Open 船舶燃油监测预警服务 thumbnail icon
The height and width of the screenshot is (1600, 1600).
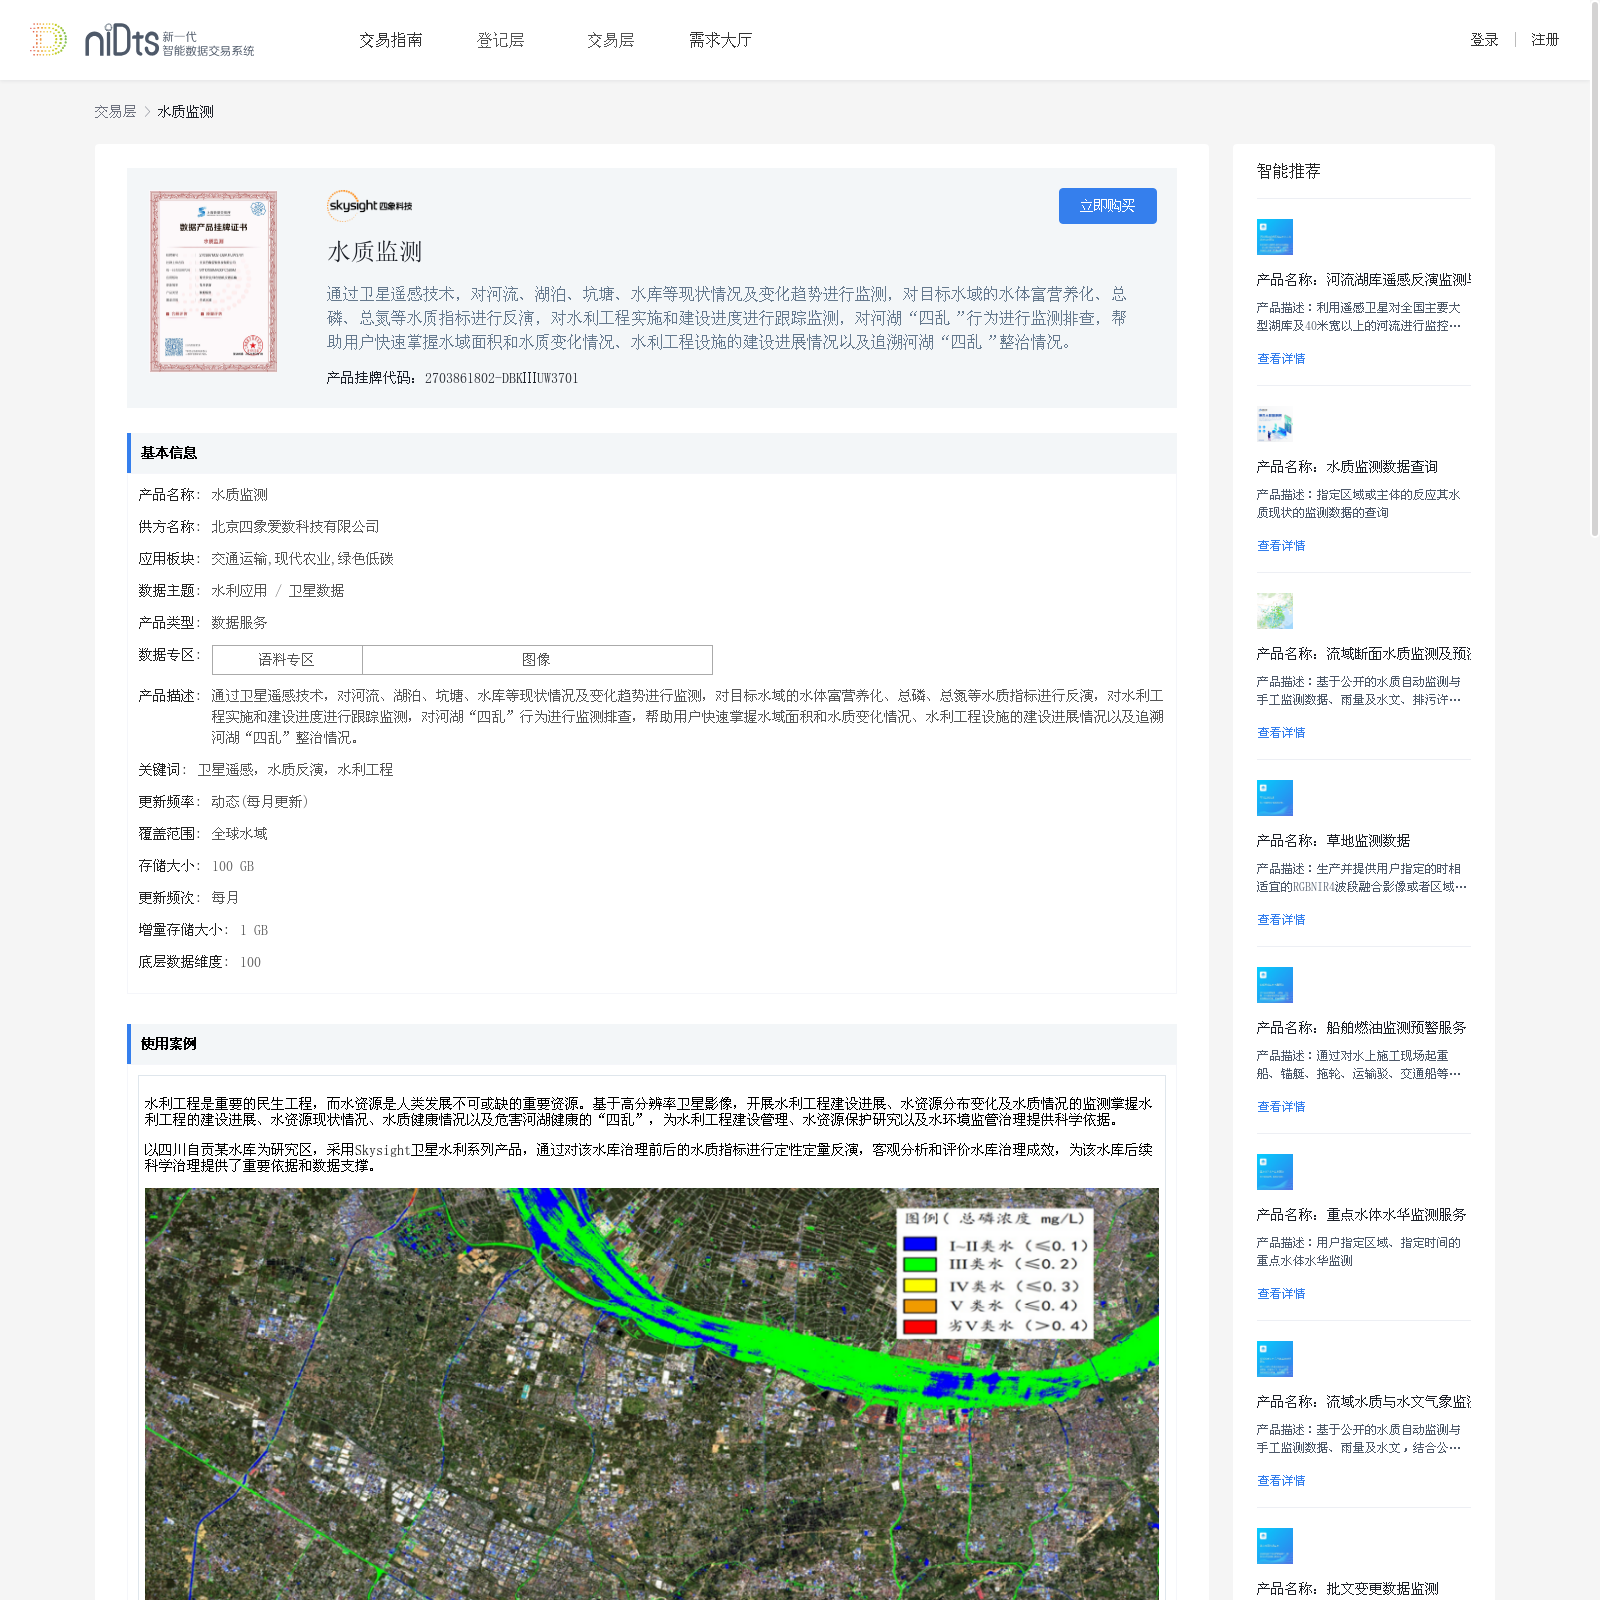click(x=1274, y=985)
